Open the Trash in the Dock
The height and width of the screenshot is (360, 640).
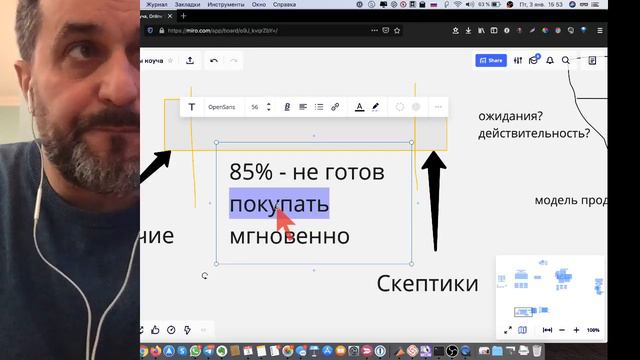coord(537,351)
